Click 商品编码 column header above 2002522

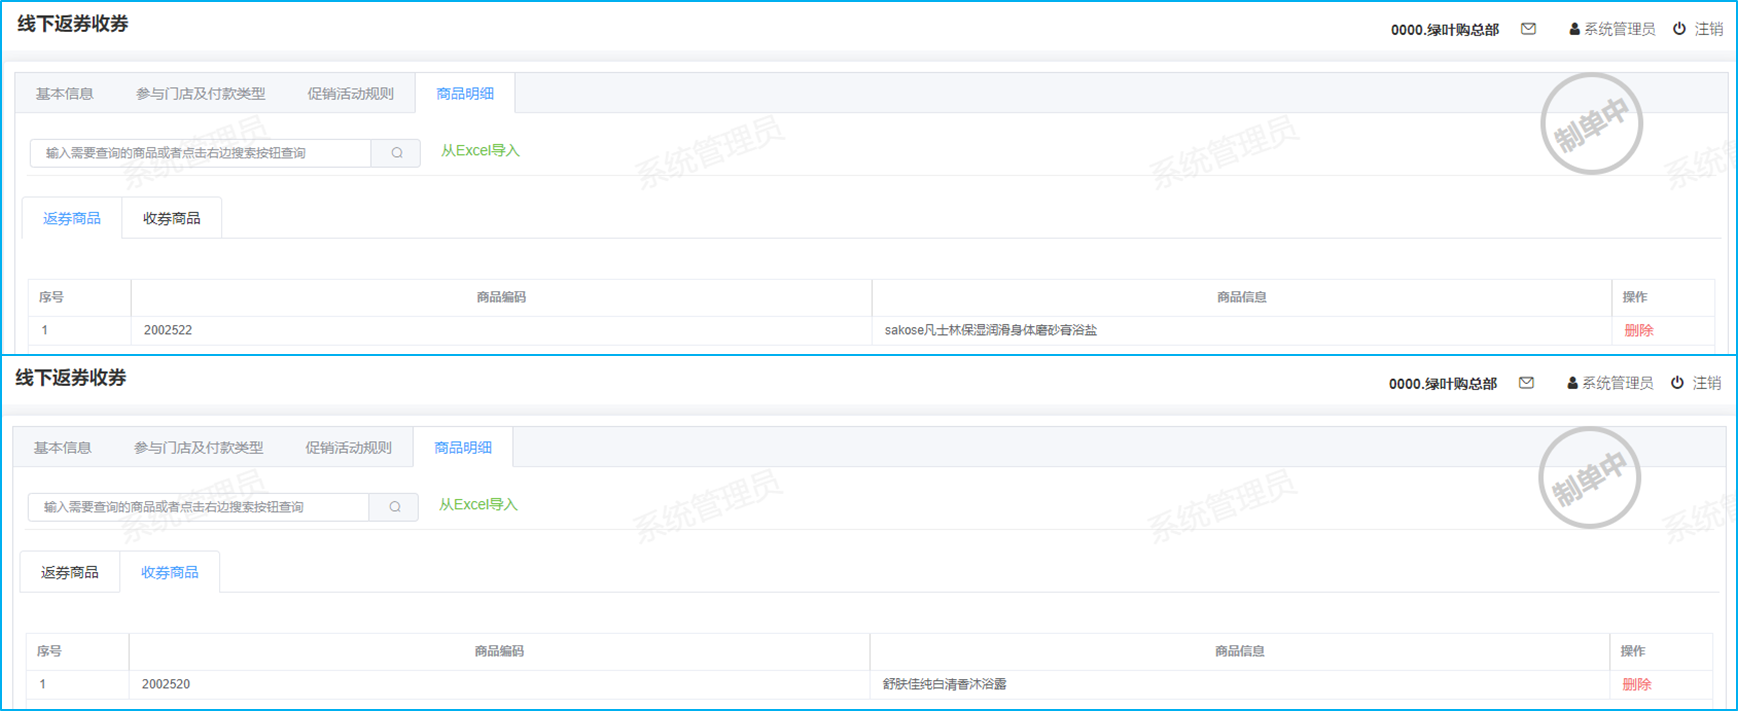point(501,297)
